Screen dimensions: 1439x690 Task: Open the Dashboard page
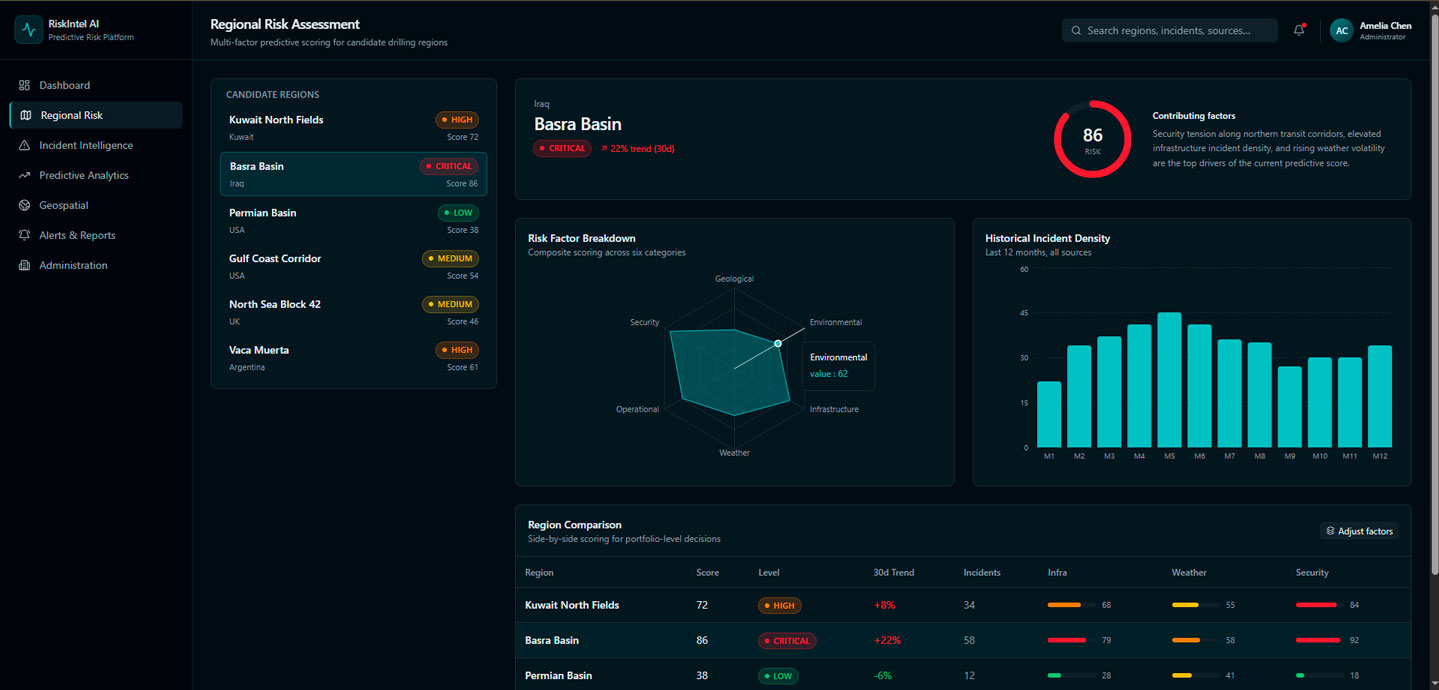click(96, 85)
